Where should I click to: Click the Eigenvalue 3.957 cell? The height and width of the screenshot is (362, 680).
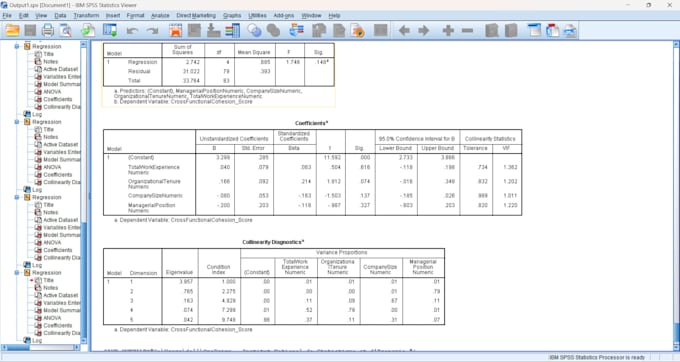[x=186, y=282]
